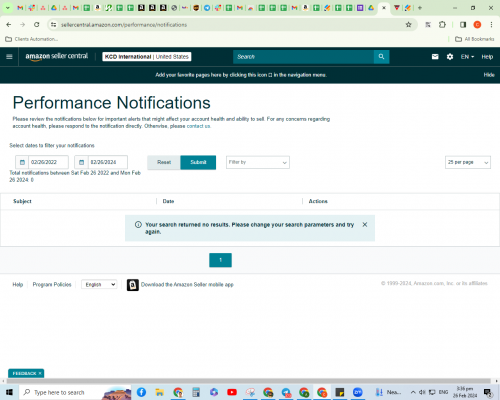Change footer language from English
This screenshot has height=400, width=500.
coord(99,284)
